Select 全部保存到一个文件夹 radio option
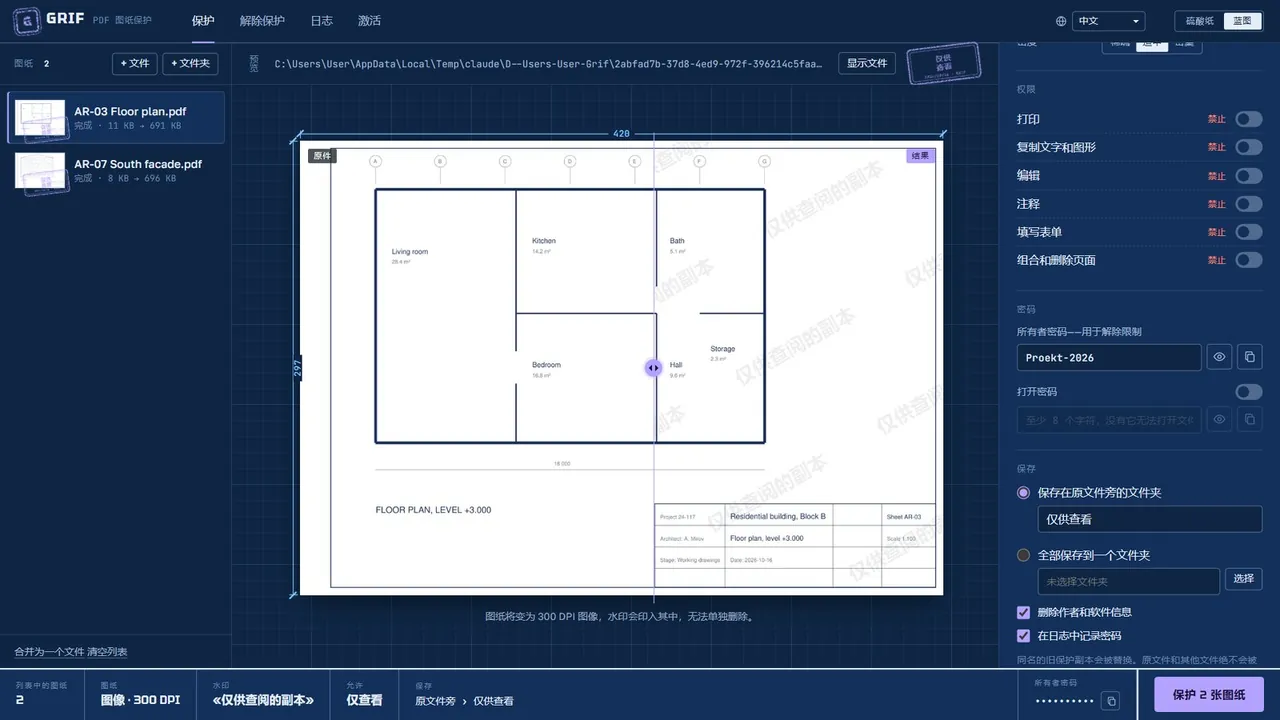1280x720 pixels. [1023, 555]
